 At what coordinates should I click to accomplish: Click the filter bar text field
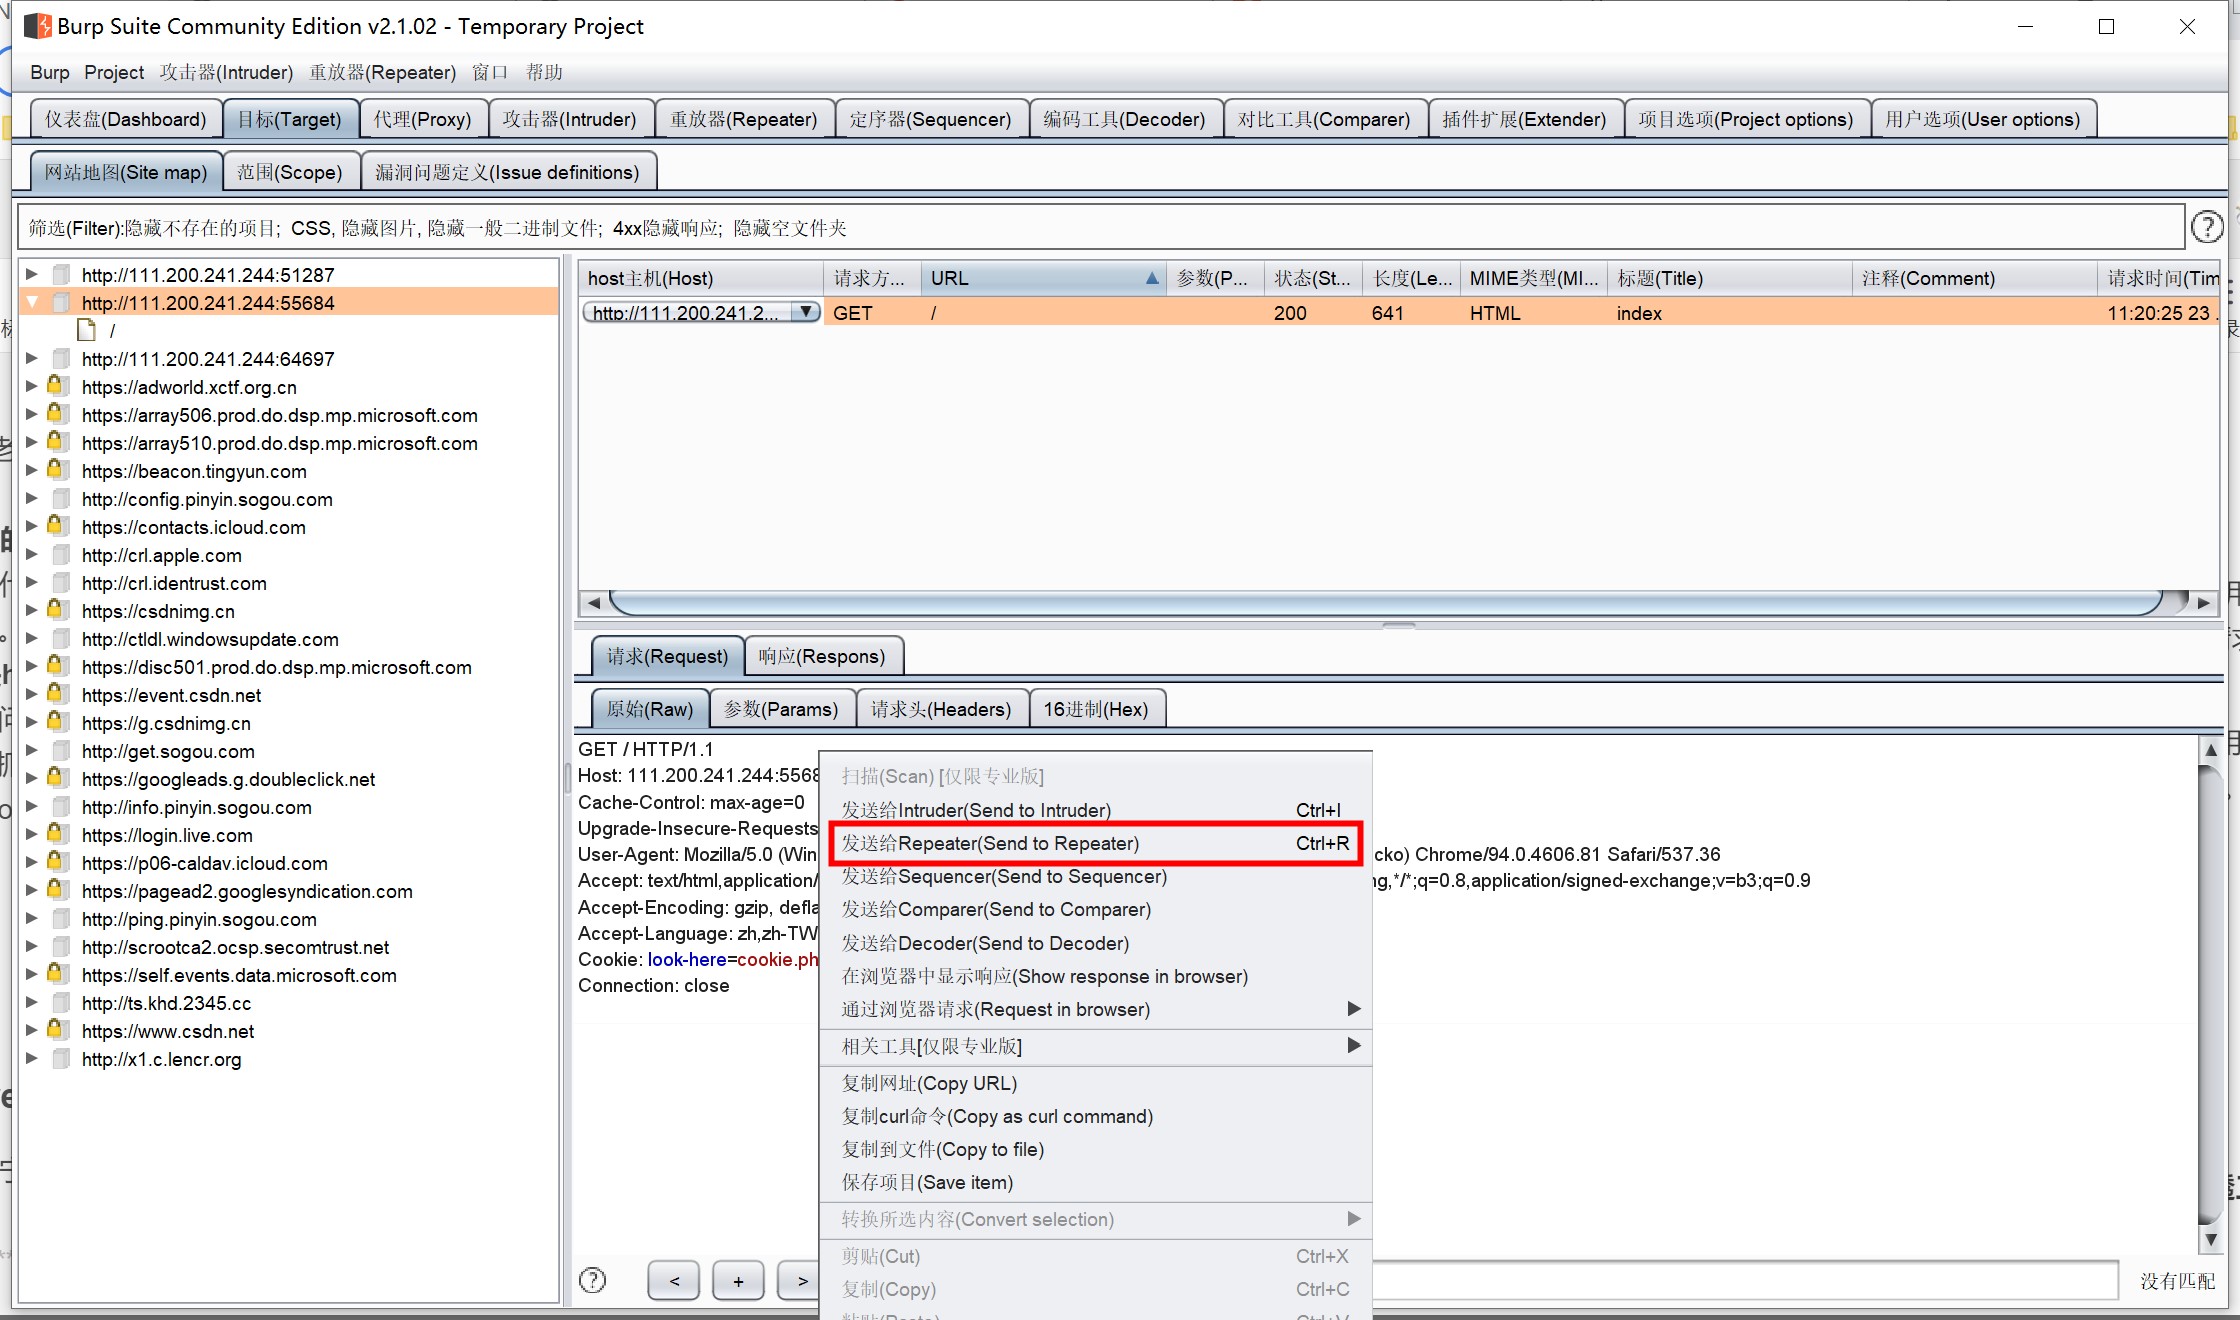click(x=1100, y=228)
